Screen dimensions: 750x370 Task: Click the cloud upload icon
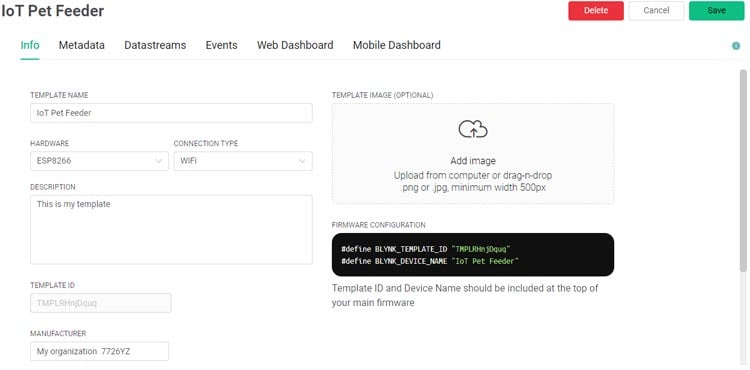473,129
